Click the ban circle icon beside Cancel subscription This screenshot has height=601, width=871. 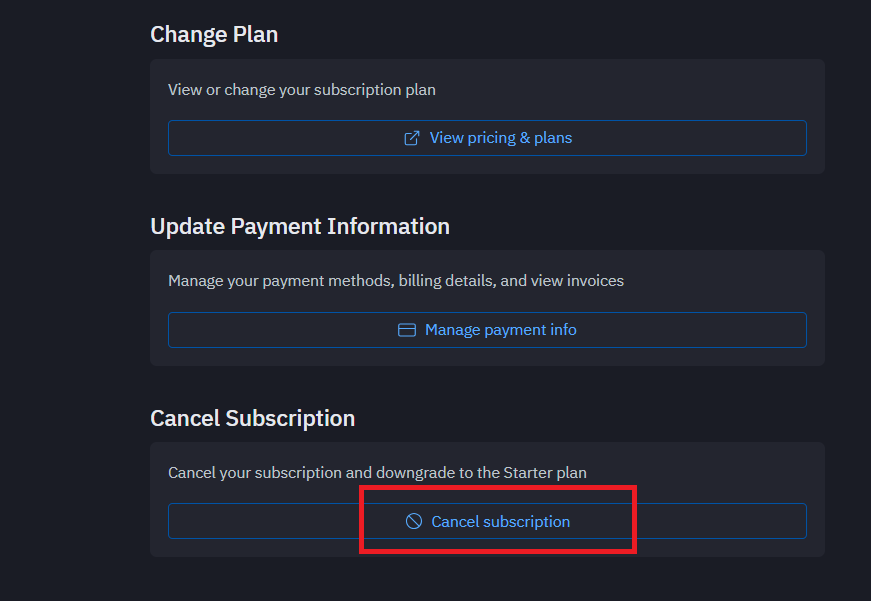414,522
